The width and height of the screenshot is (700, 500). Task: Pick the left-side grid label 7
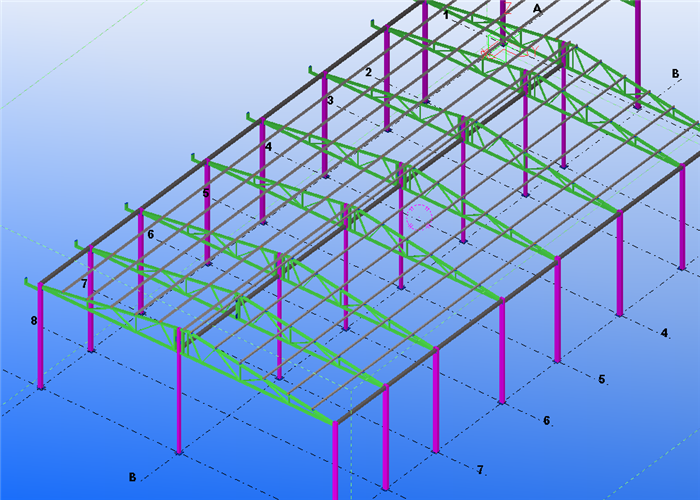[x=84, y=283]
